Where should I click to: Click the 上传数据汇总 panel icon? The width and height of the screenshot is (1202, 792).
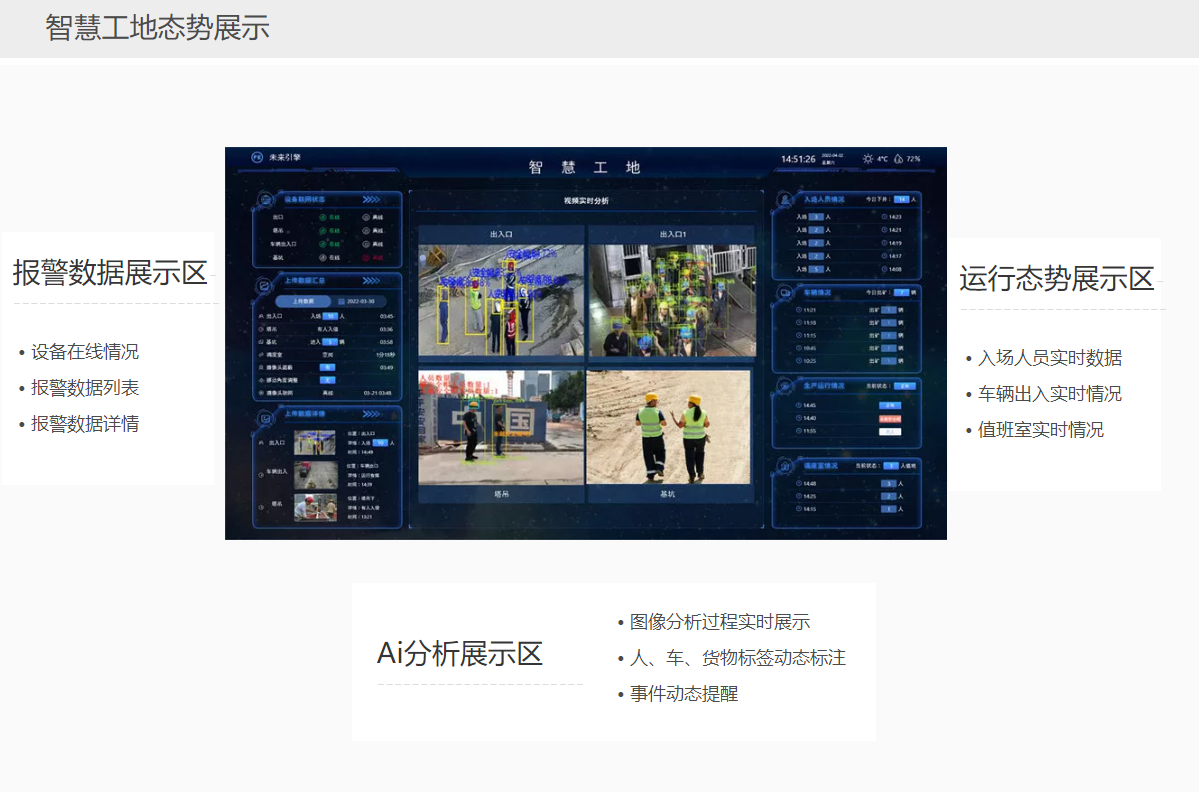[265, 284]
